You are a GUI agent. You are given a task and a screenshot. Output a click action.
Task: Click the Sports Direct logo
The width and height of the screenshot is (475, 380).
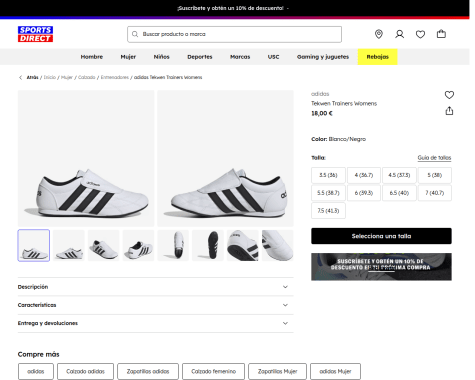click(35, 34)
